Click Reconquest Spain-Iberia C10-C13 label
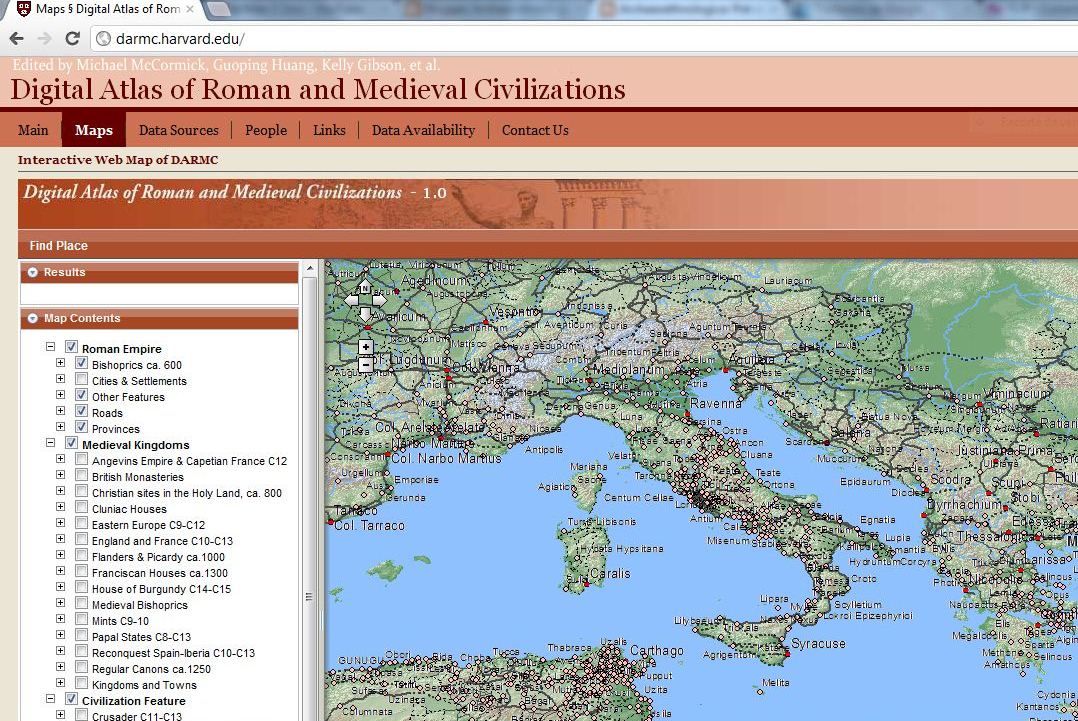The width and height of the screenshot is (1078, 721). pyautogui.click(x=173, y=653)
